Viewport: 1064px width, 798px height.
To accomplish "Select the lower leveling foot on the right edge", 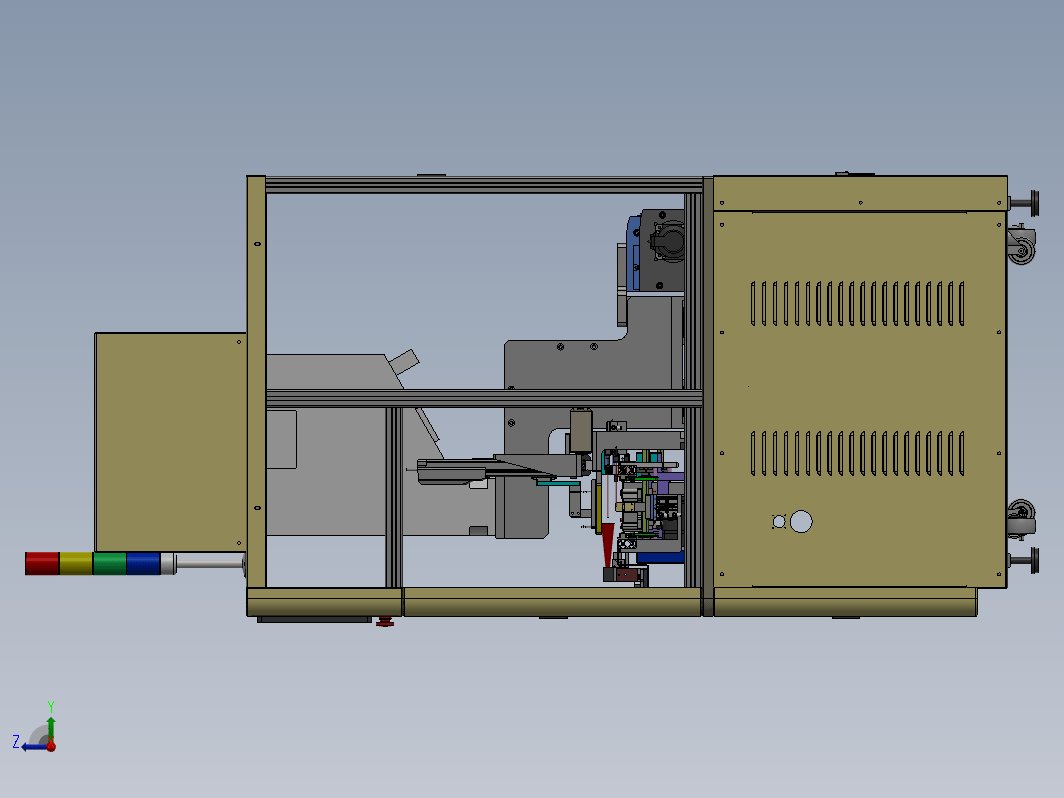I will pyautogui.click(x=1024, y=560).
